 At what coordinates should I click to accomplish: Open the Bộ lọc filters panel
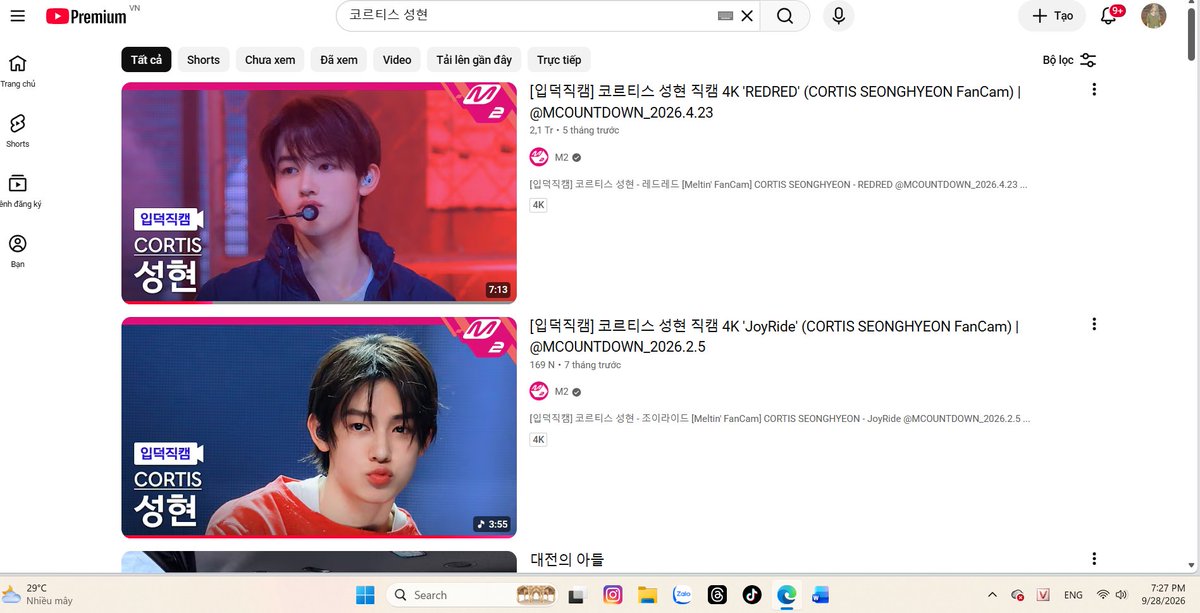pyautogui.click(x=1069, y=60)
